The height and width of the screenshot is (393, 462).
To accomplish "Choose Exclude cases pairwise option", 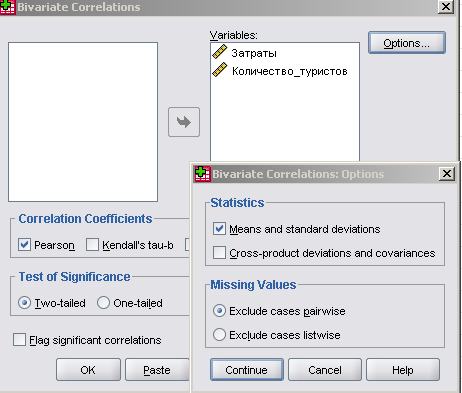I will (219, 311).
